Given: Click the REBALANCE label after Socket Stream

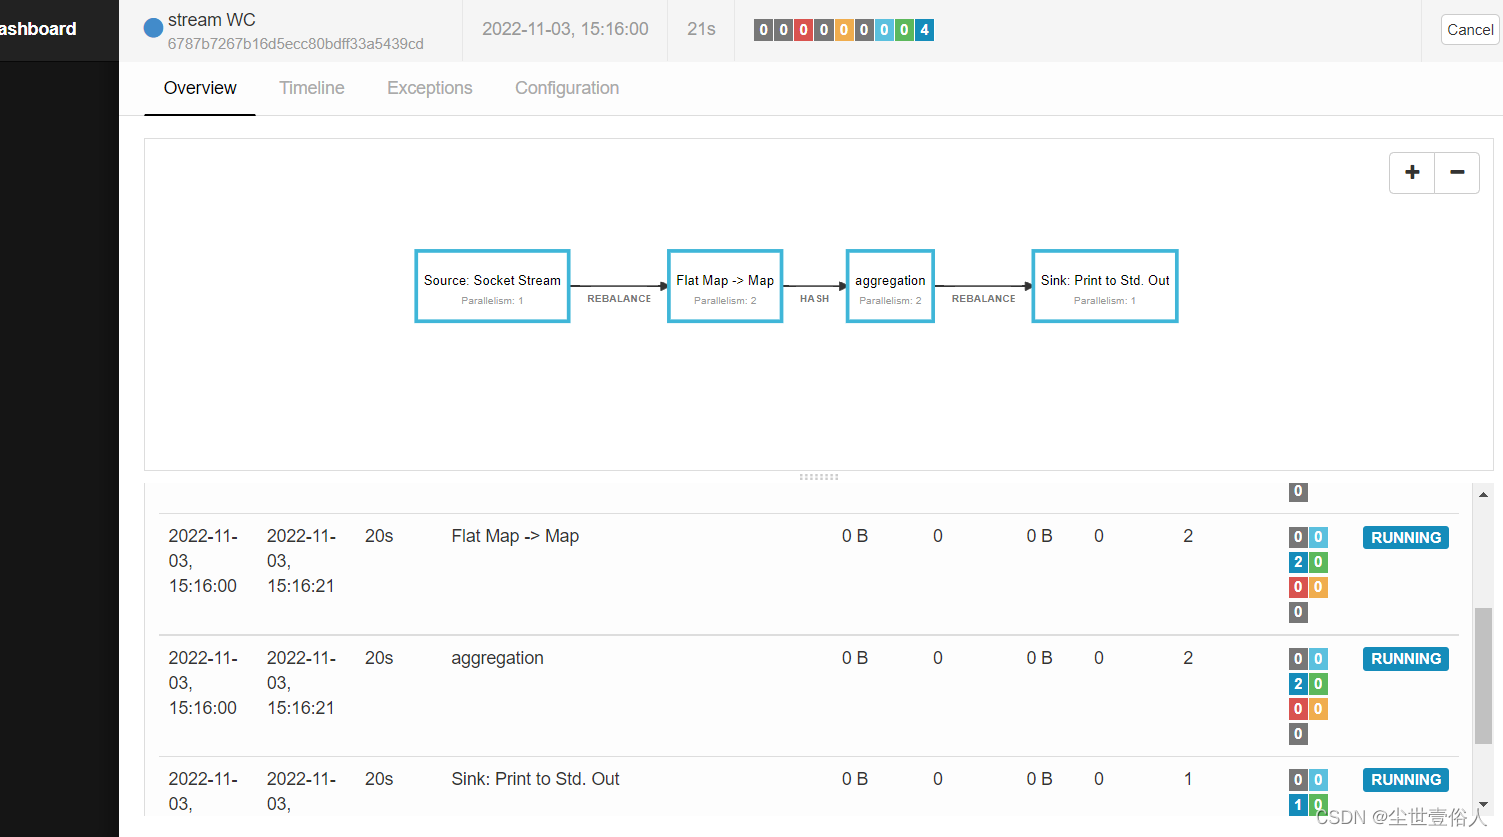Looking at the screenshot, I should click(x=619, y=299).
